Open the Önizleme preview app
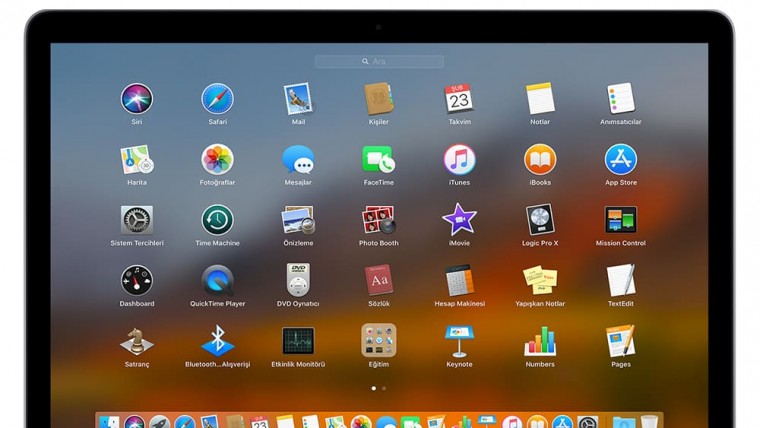The height and width of the screenshot is (428, 760). pos(298,220)
